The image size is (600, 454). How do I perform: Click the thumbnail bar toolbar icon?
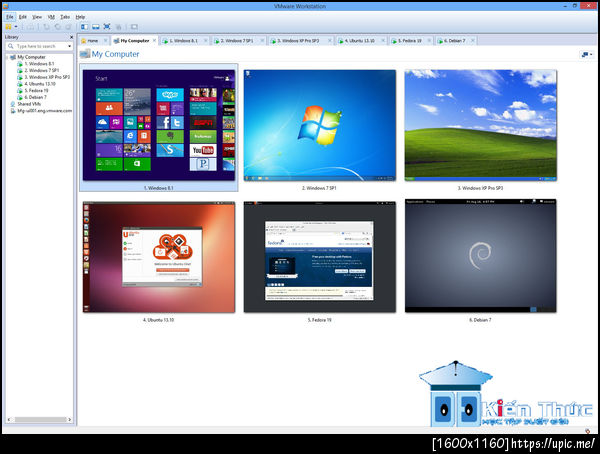(x=96, y=27)
